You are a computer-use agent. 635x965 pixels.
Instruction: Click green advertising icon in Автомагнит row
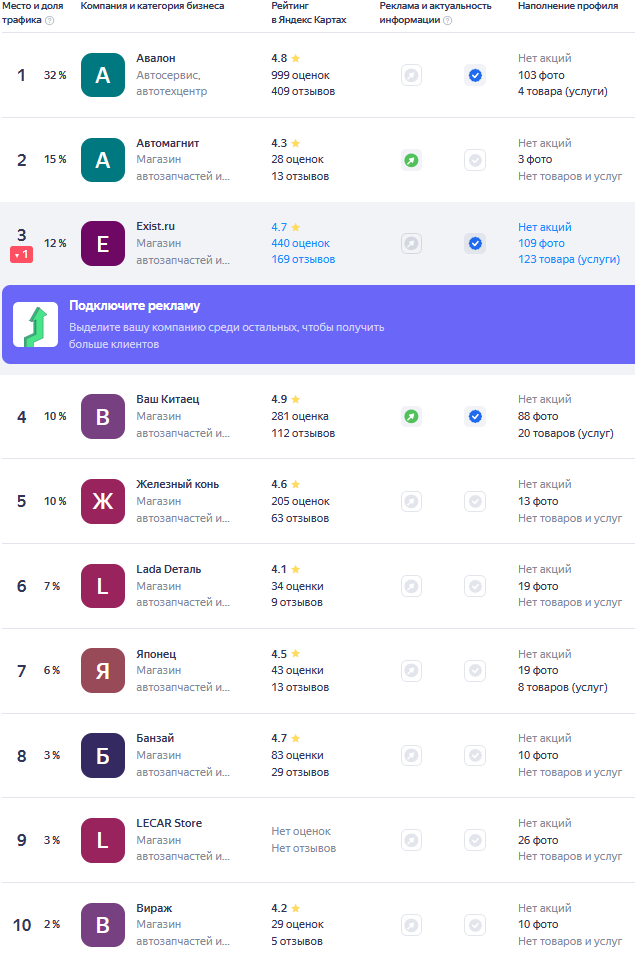(411, 160)
